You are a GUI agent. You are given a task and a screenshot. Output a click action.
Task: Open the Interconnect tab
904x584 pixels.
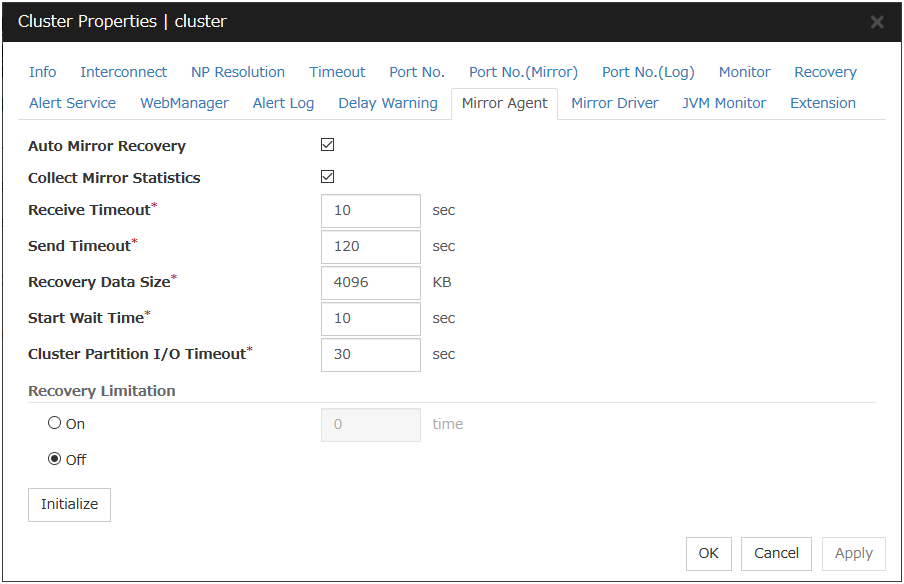(123, 72)
